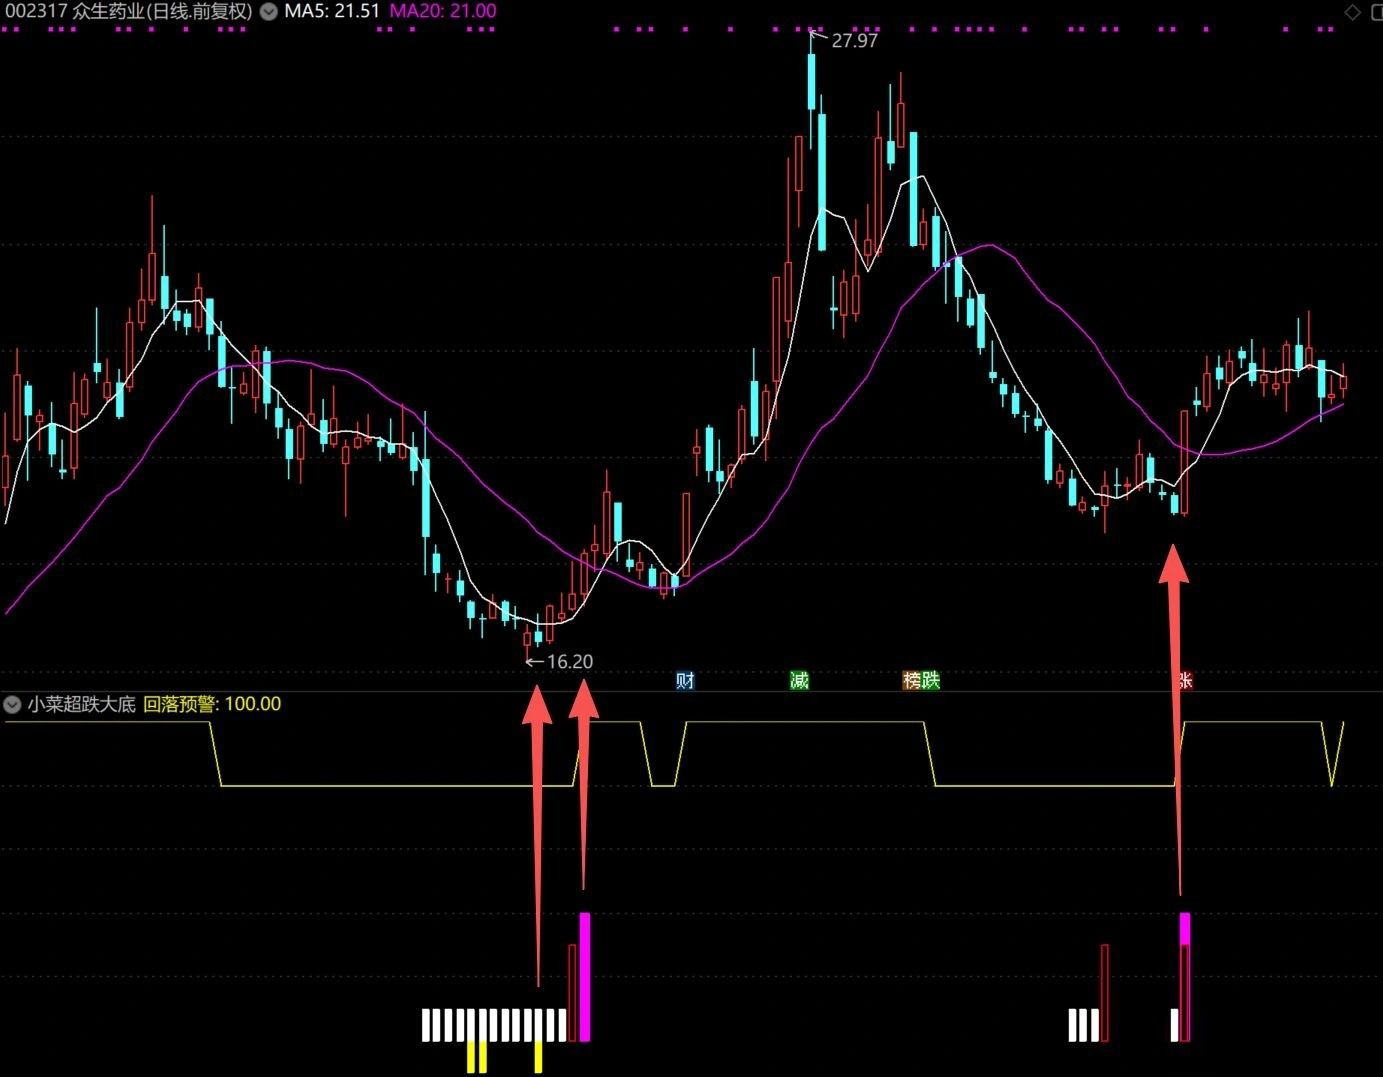Click the 回落预警: 100.00 value

[x=212, y=704]
